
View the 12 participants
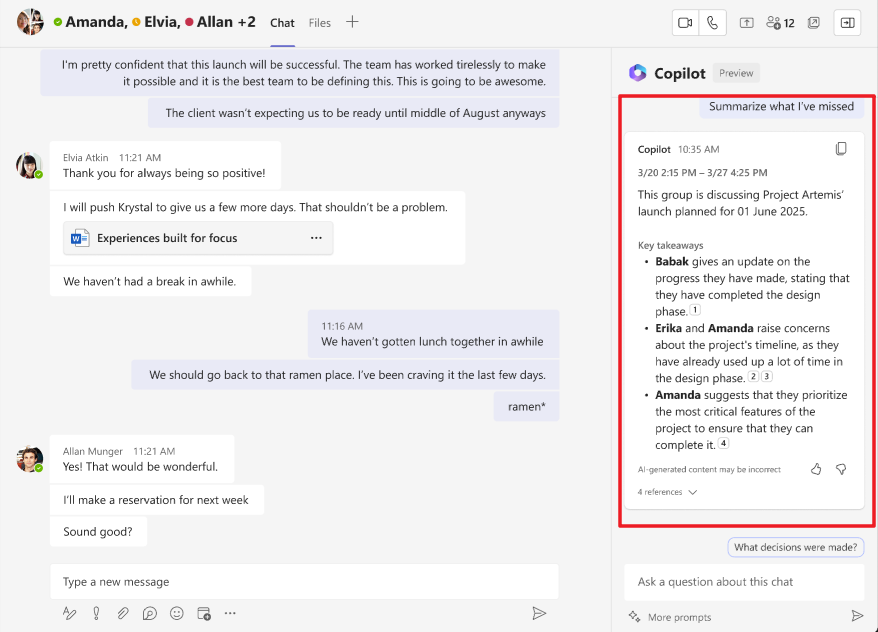pos(781,23)
